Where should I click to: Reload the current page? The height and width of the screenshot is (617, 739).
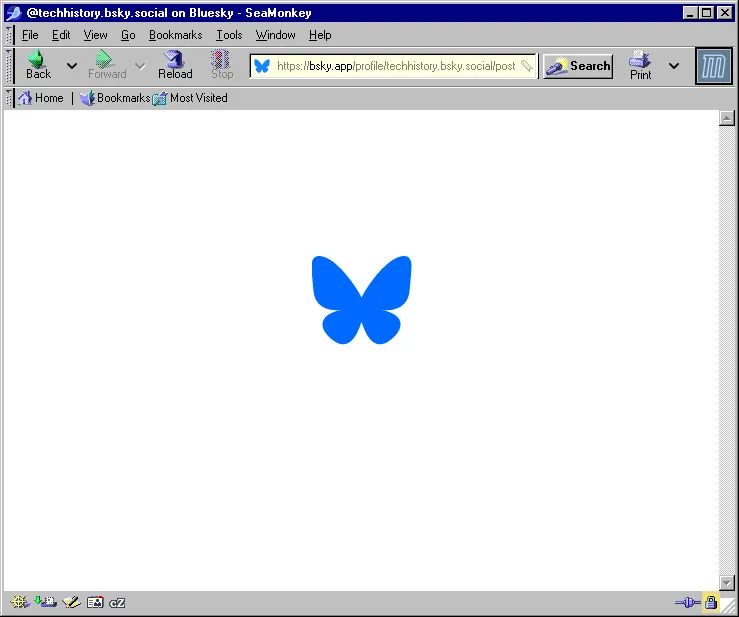[175, 66]
